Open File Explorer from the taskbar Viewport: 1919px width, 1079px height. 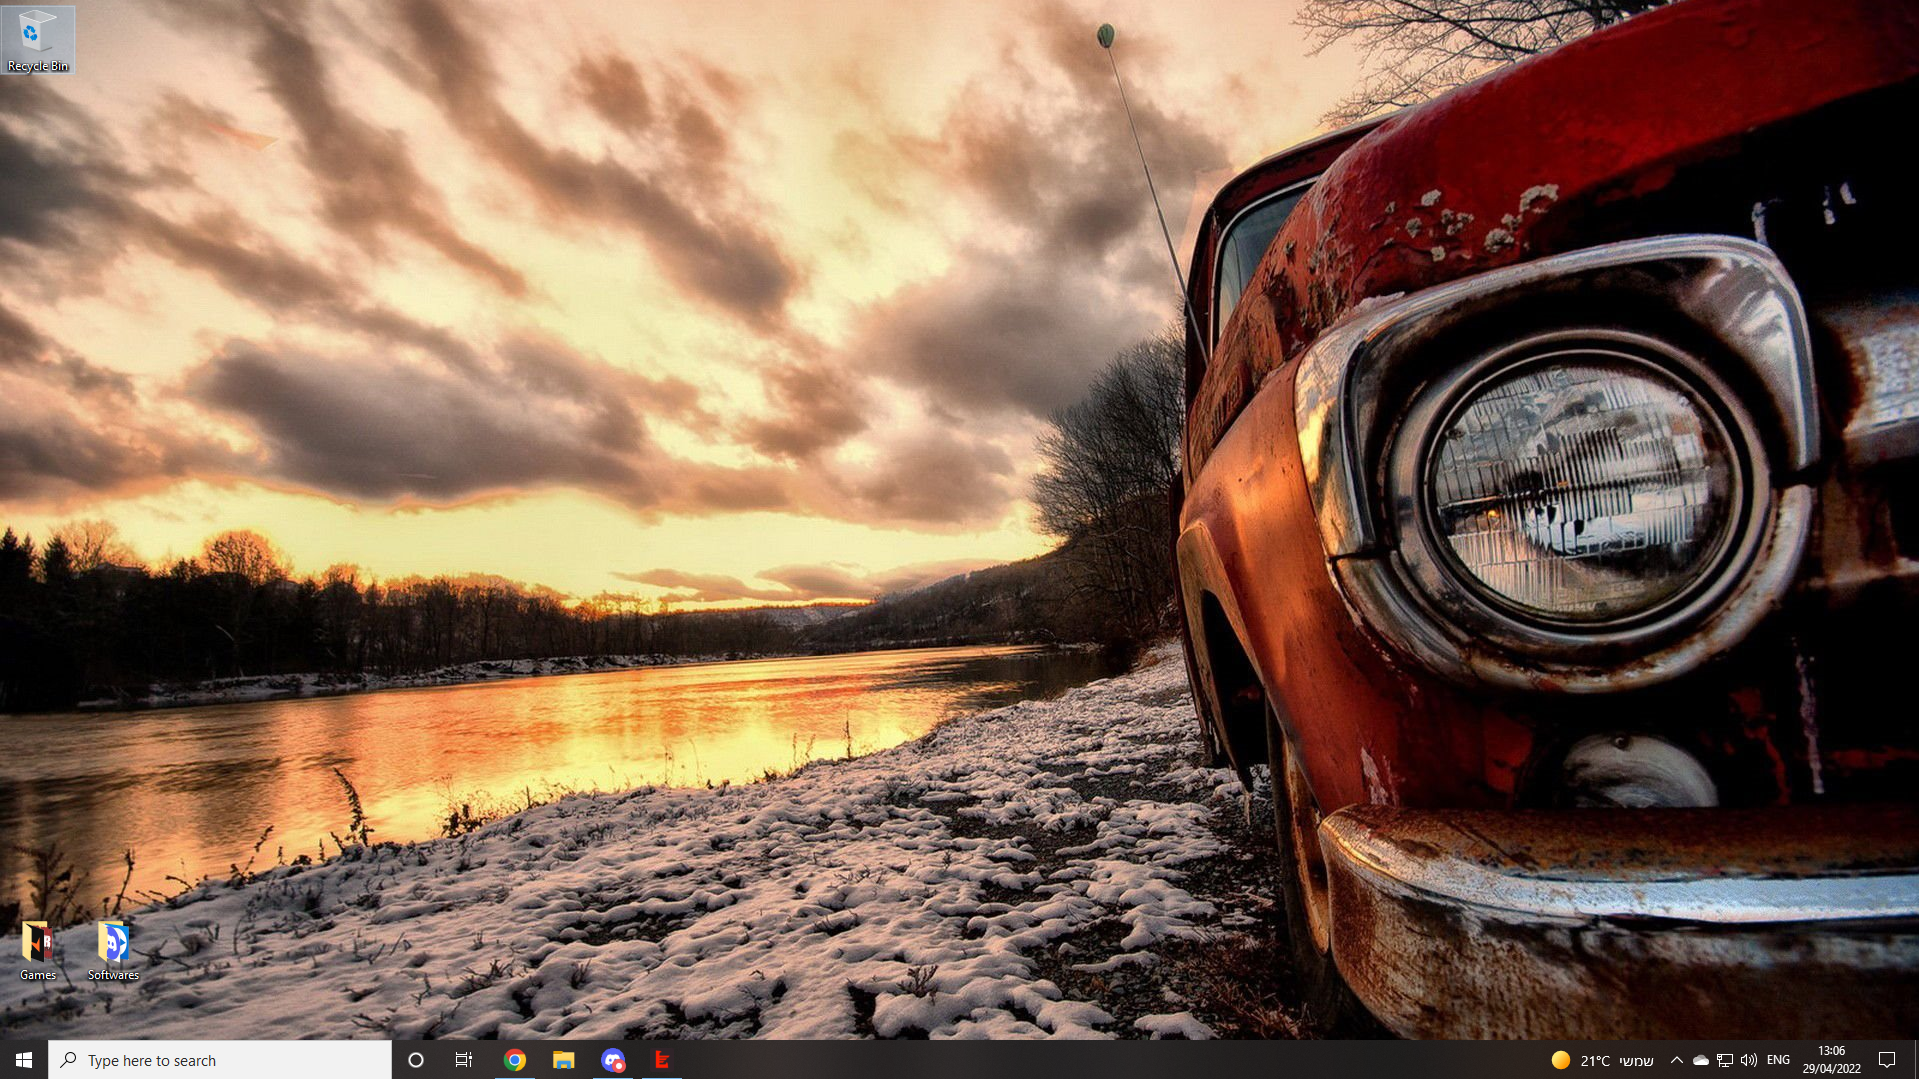click(564, 1060)
